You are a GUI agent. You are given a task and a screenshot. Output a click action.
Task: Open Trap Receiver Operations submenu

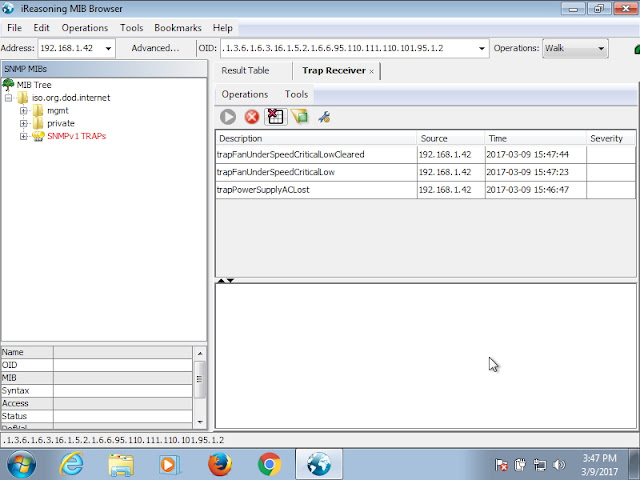(244, 94)
